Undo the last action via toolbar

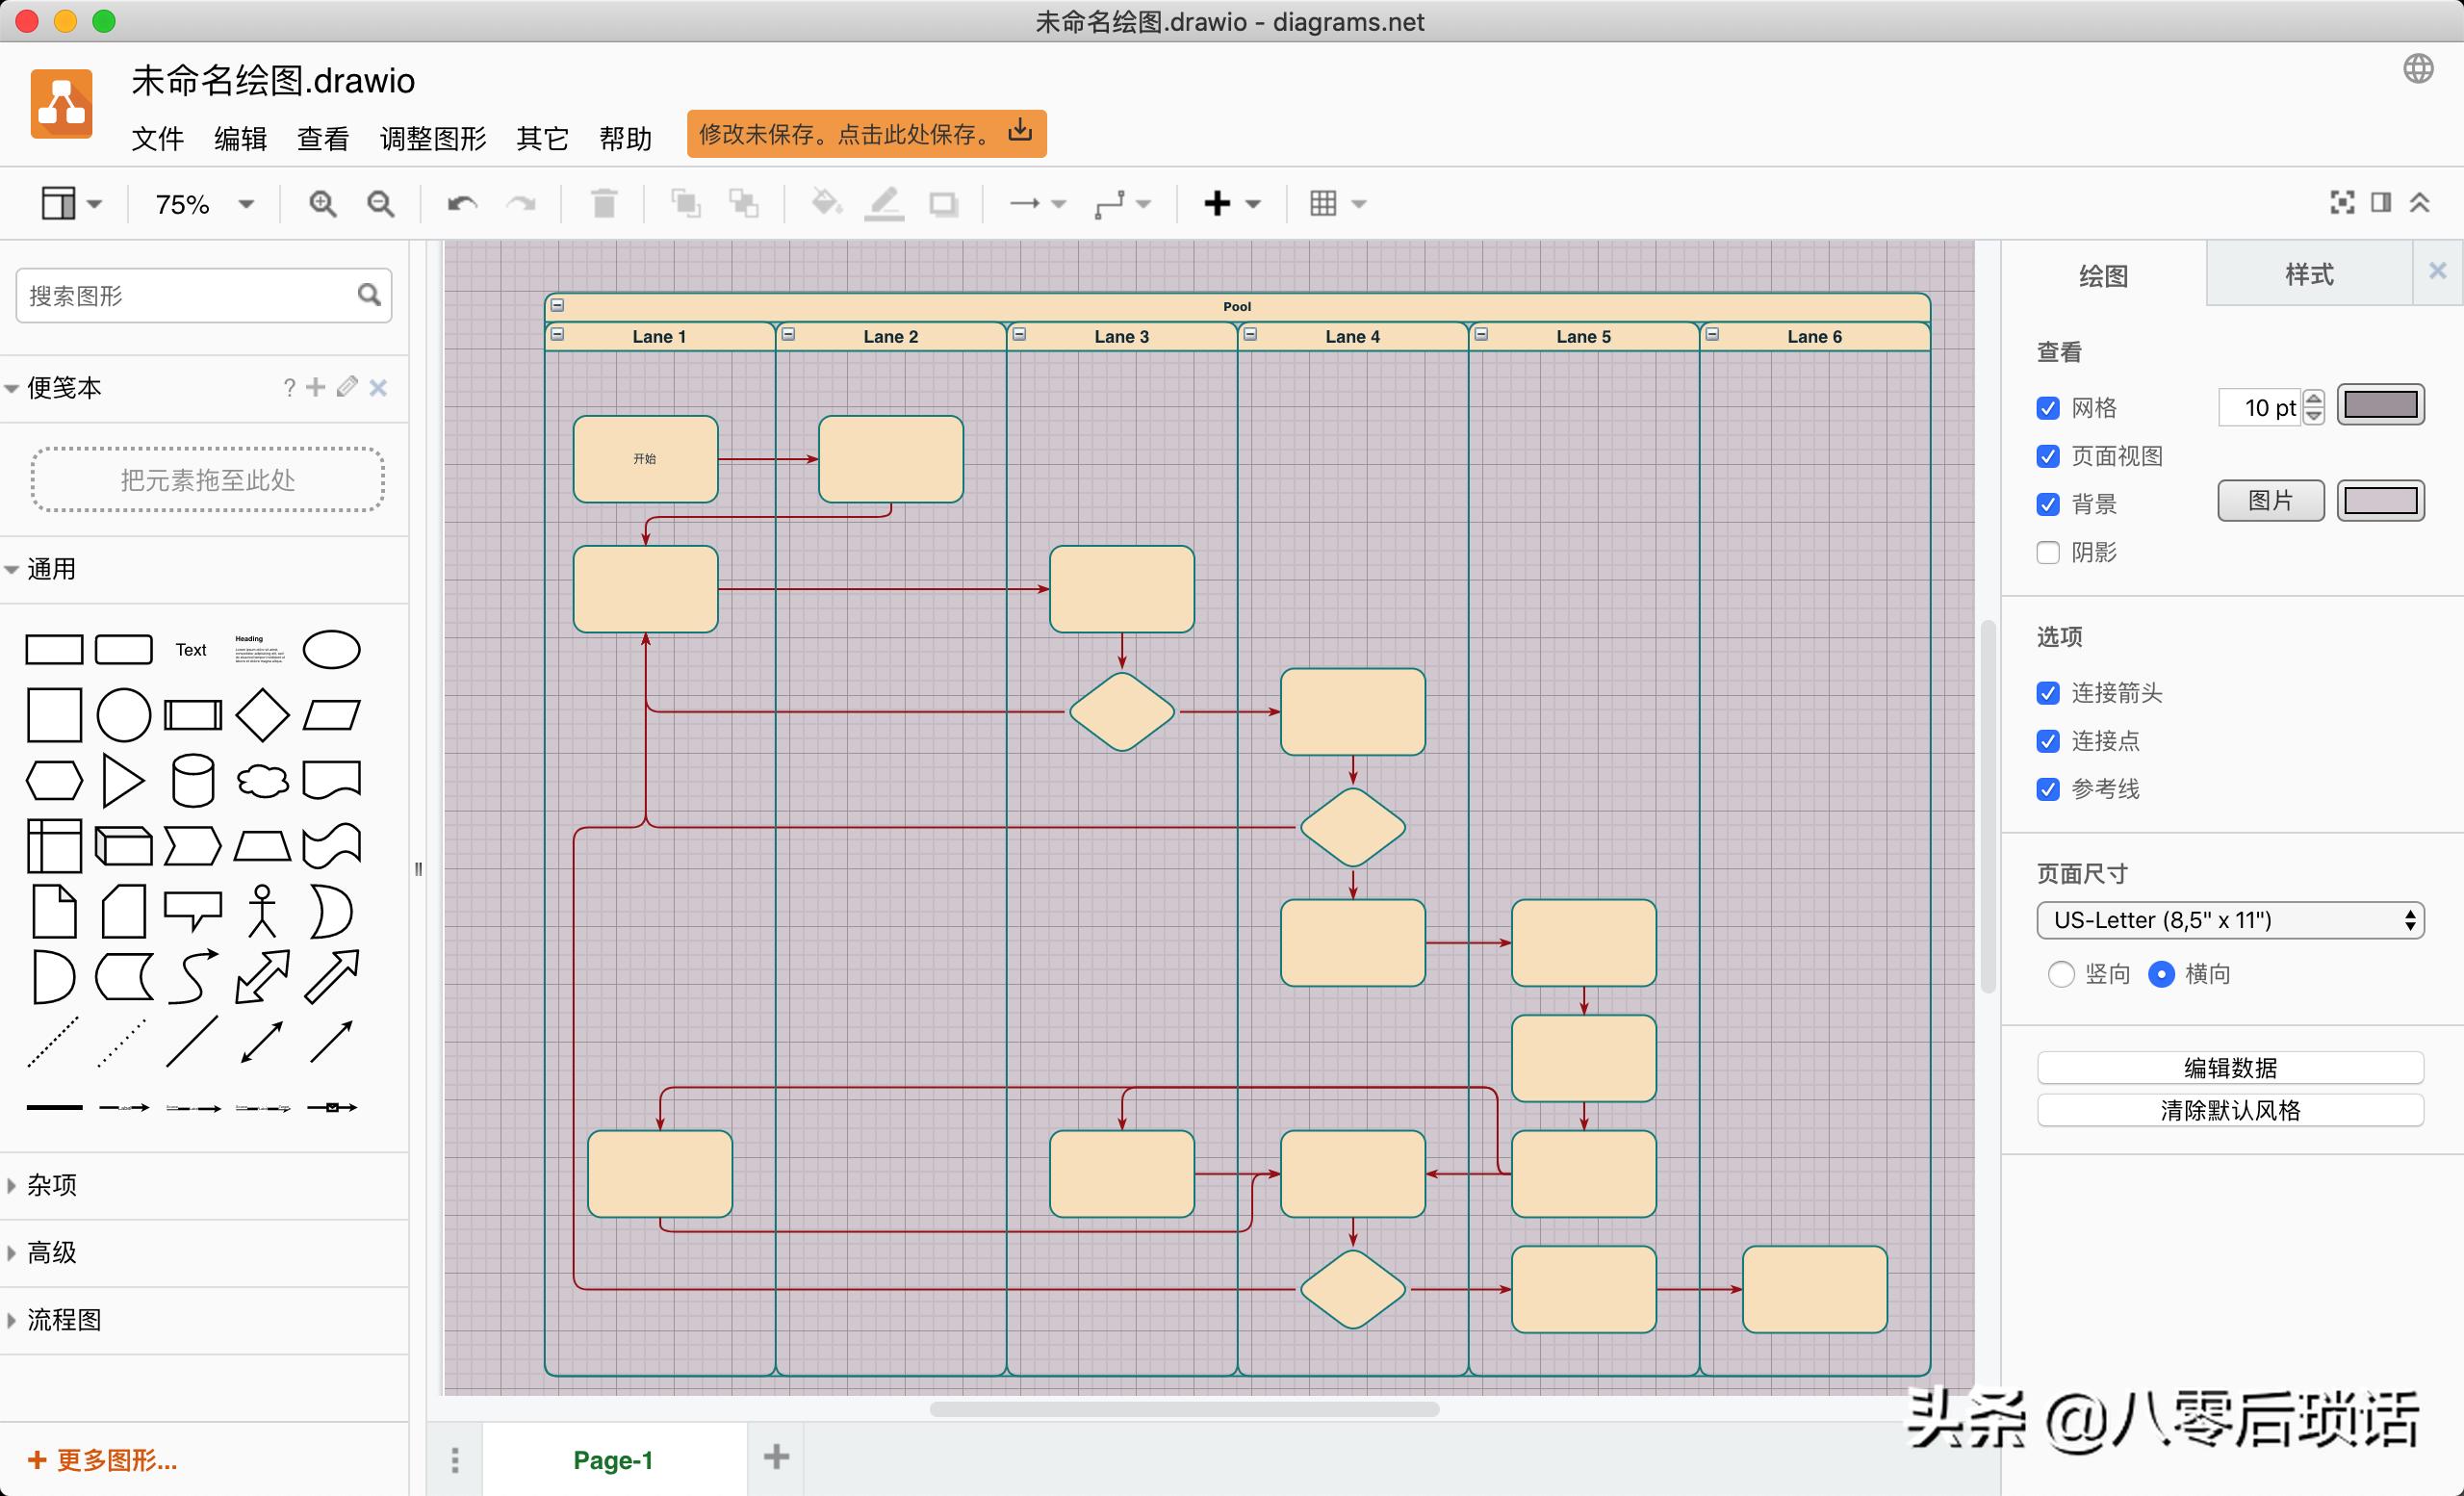coord(461,204)
